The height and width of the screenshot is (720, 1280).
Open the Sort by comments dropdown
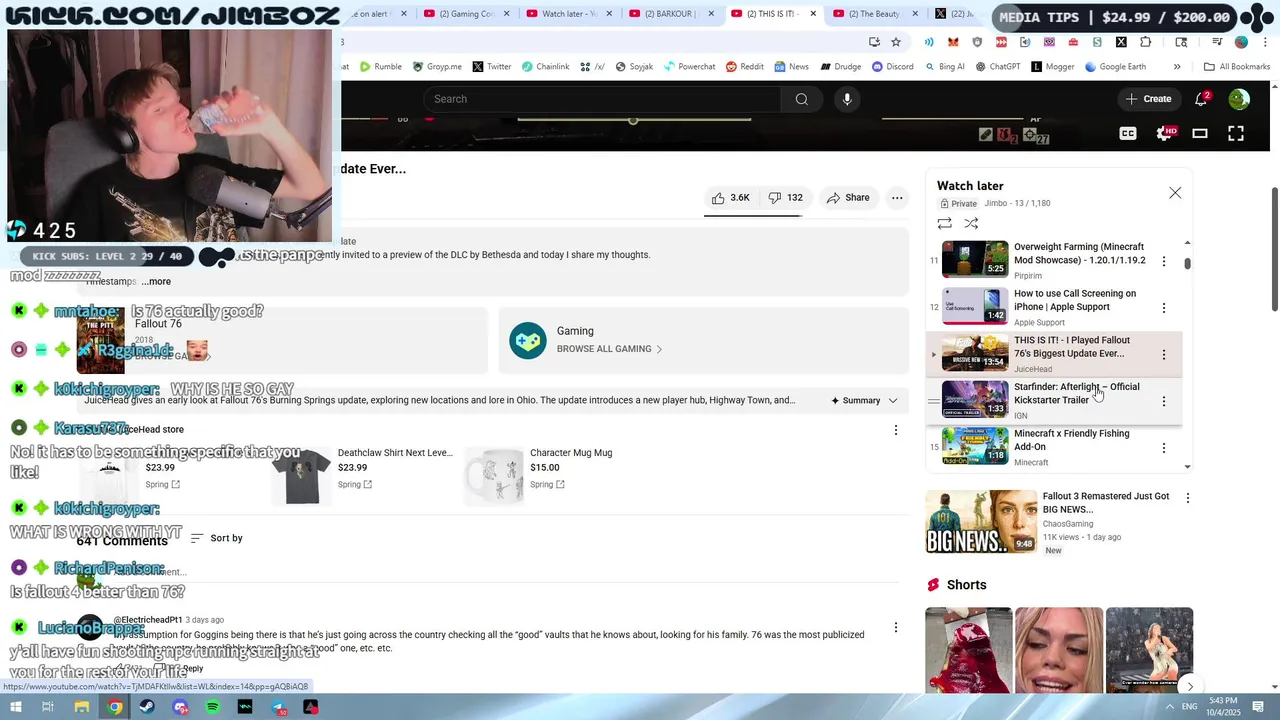pyautogui.click(x=217, y=538)
